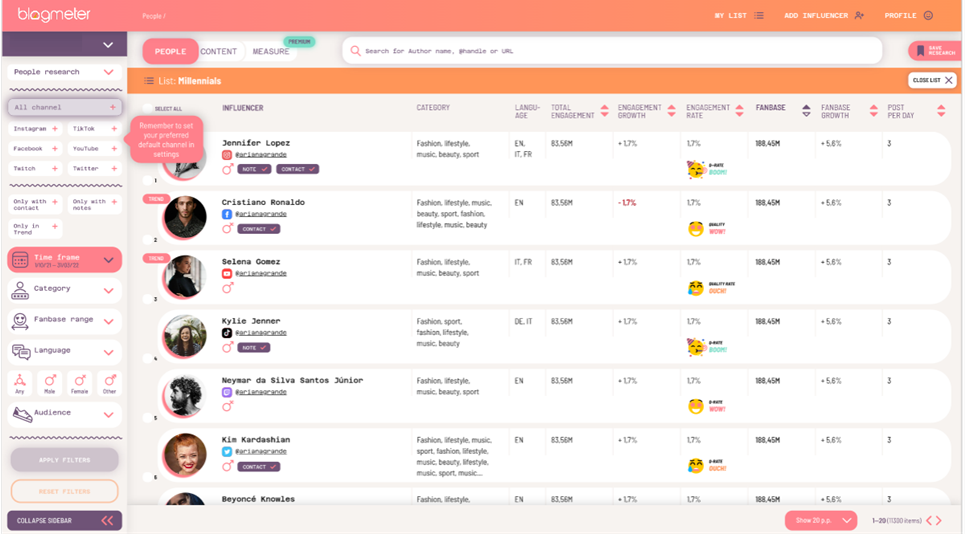Tick the checkbox for Cristiano Ronaldo row

coord(147,239)
